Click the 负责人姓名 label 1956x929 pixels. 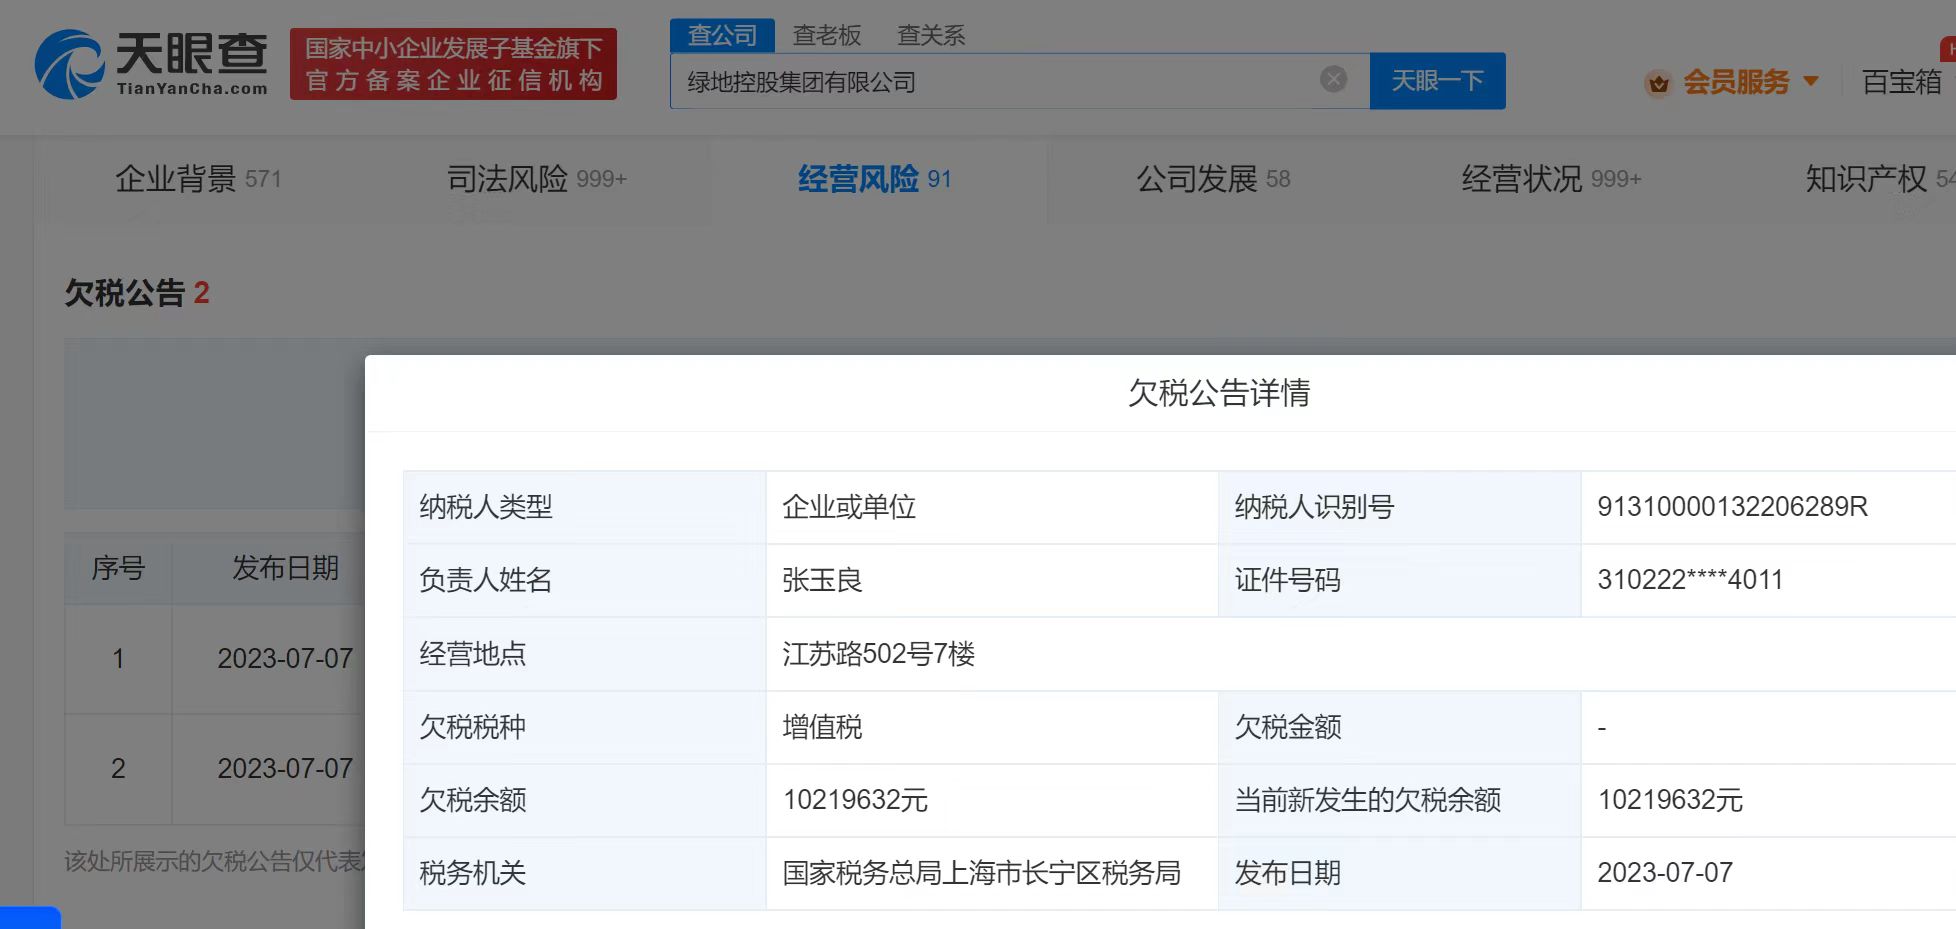coord(485,580)
